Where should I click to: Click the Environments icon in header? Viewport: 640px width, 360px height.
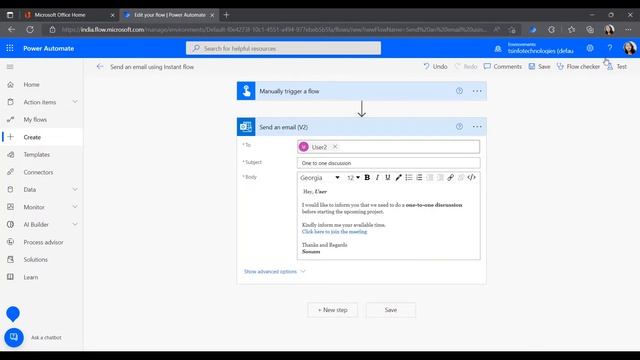(498, 49)
